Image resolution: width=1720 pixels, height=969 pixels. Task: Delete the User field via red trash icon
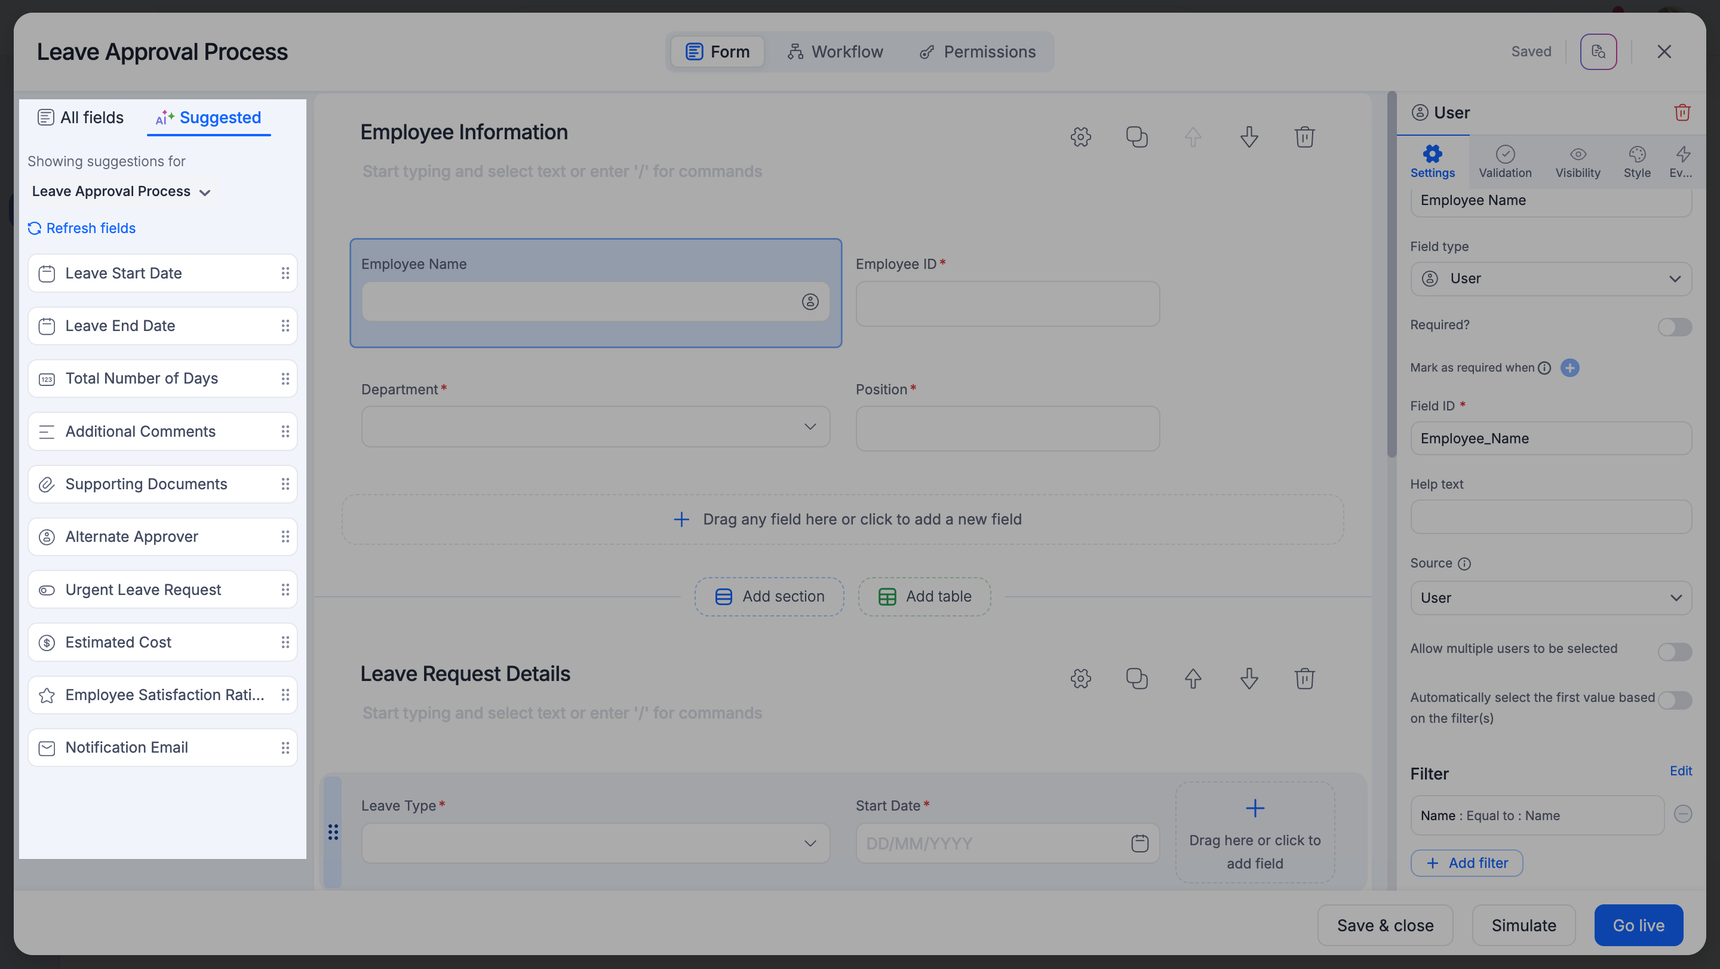pyautogui.click(x=1682, y=113)
